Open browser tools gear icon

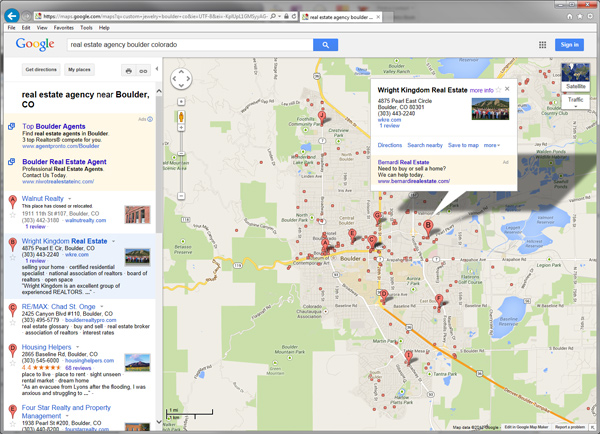tap(591, 16)
